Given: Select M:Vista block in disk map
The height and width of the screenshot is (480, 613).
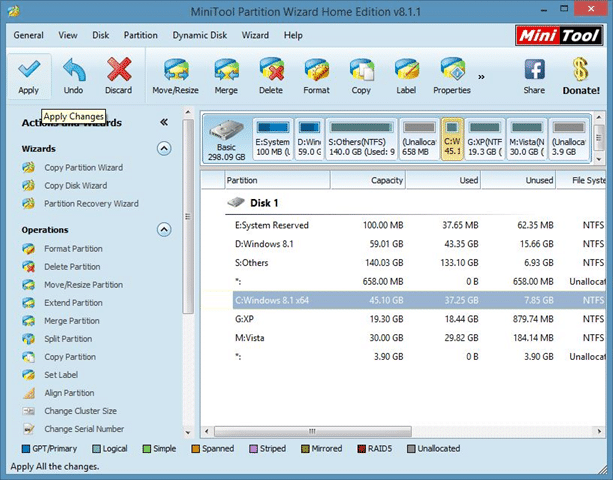Looking at the screenshot, I should coord(527,139).
